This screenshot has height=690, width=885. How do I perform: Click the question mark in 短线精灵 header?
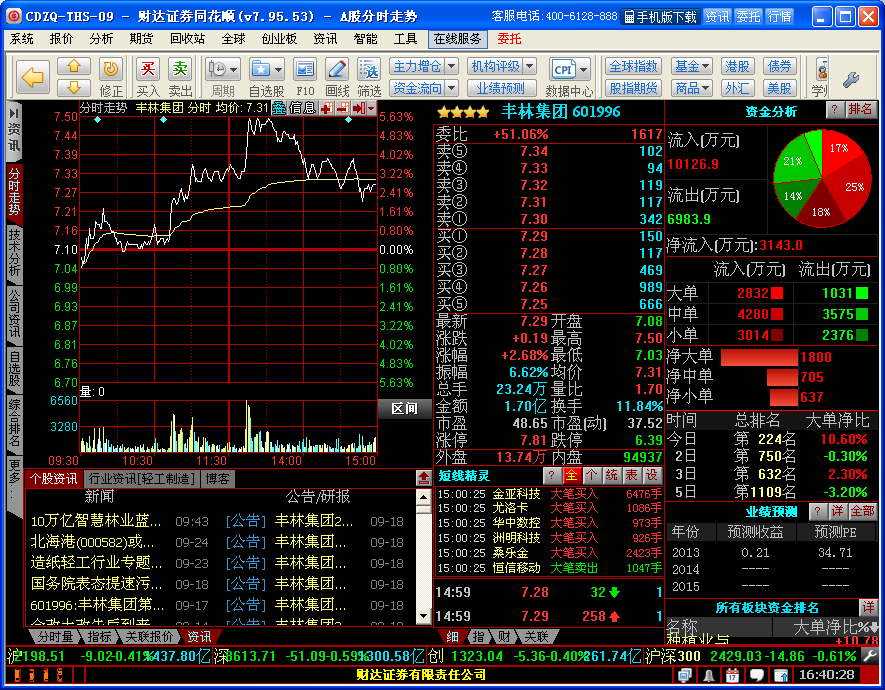(551, 475)
